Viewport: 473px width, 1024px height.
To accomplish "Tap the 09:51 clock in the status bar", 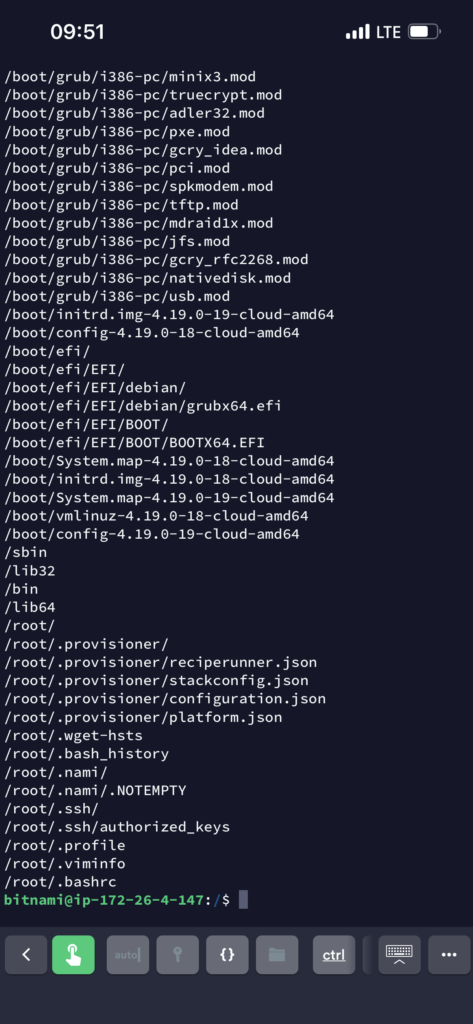I will tap(77, 31).
